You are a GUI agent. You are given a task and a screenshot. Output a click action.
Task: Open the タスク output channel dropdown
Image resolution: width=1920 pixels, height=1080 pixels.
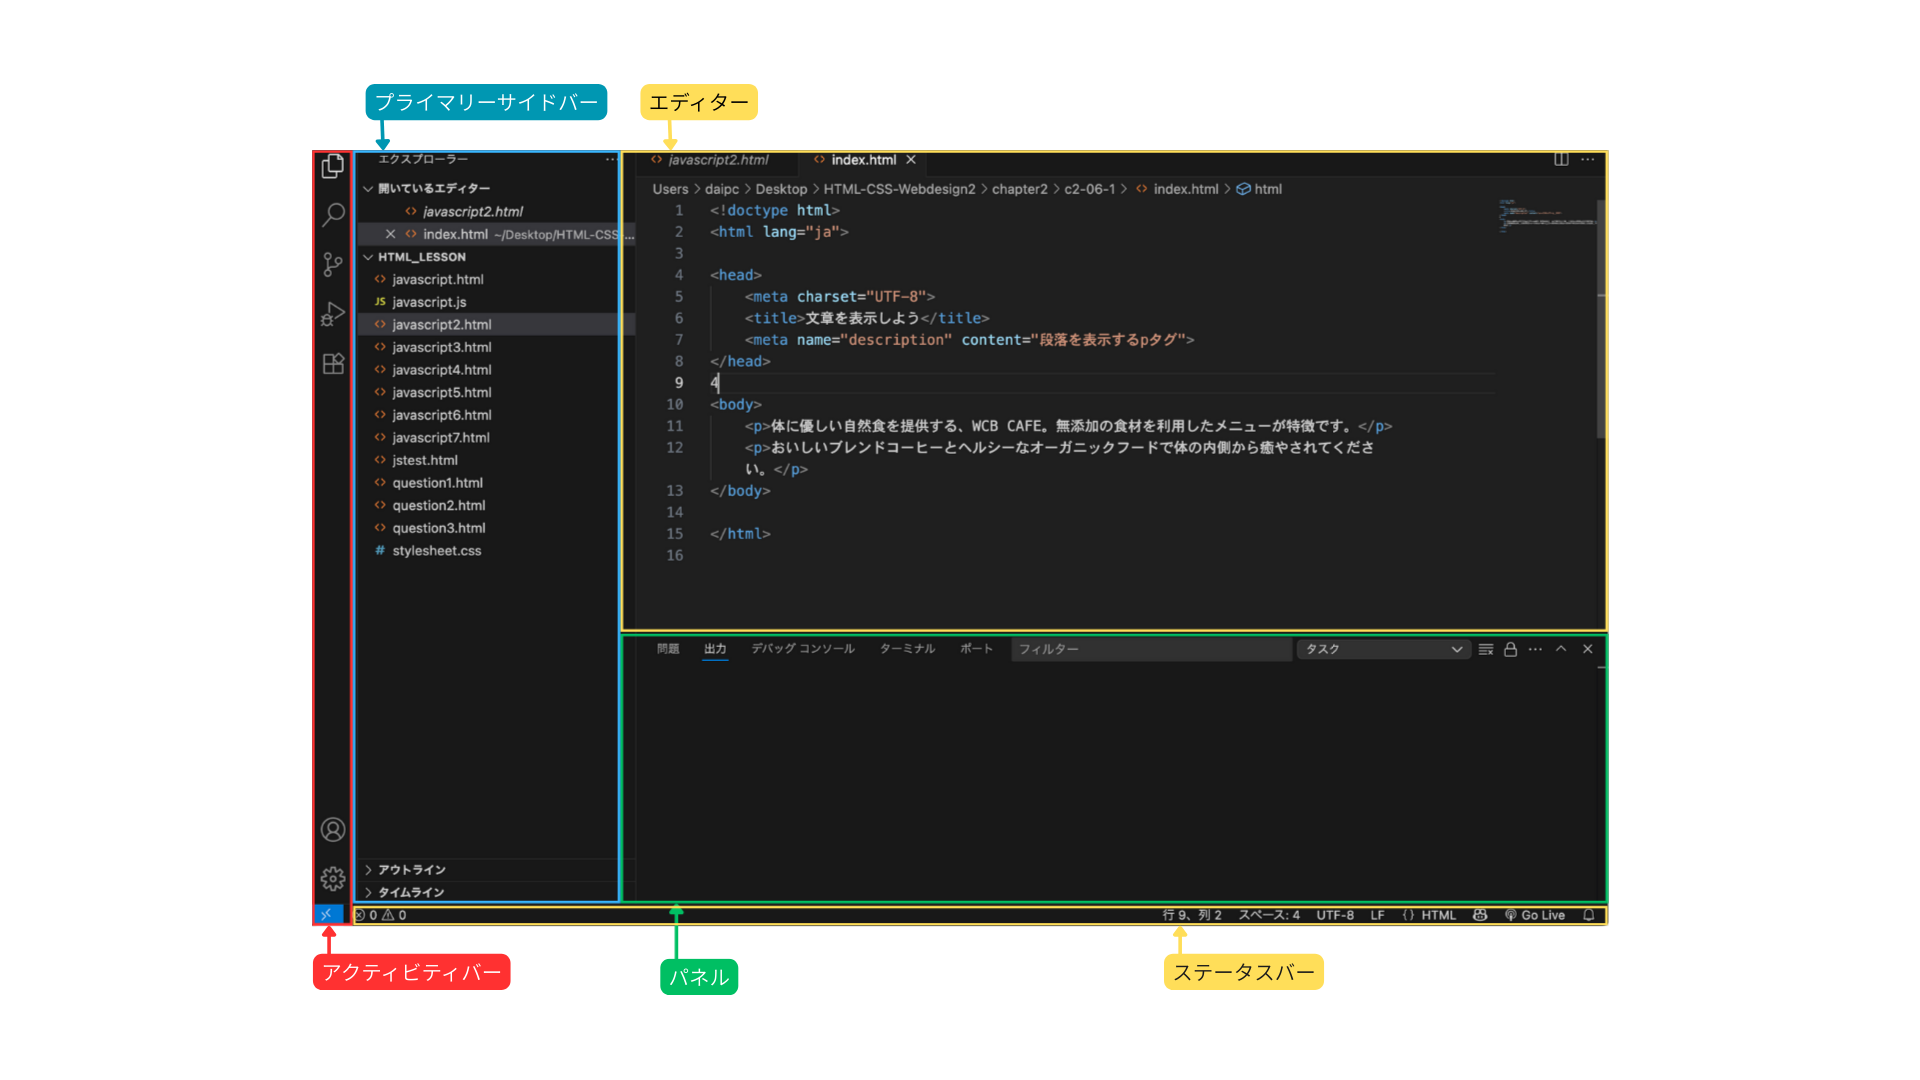1383,649
